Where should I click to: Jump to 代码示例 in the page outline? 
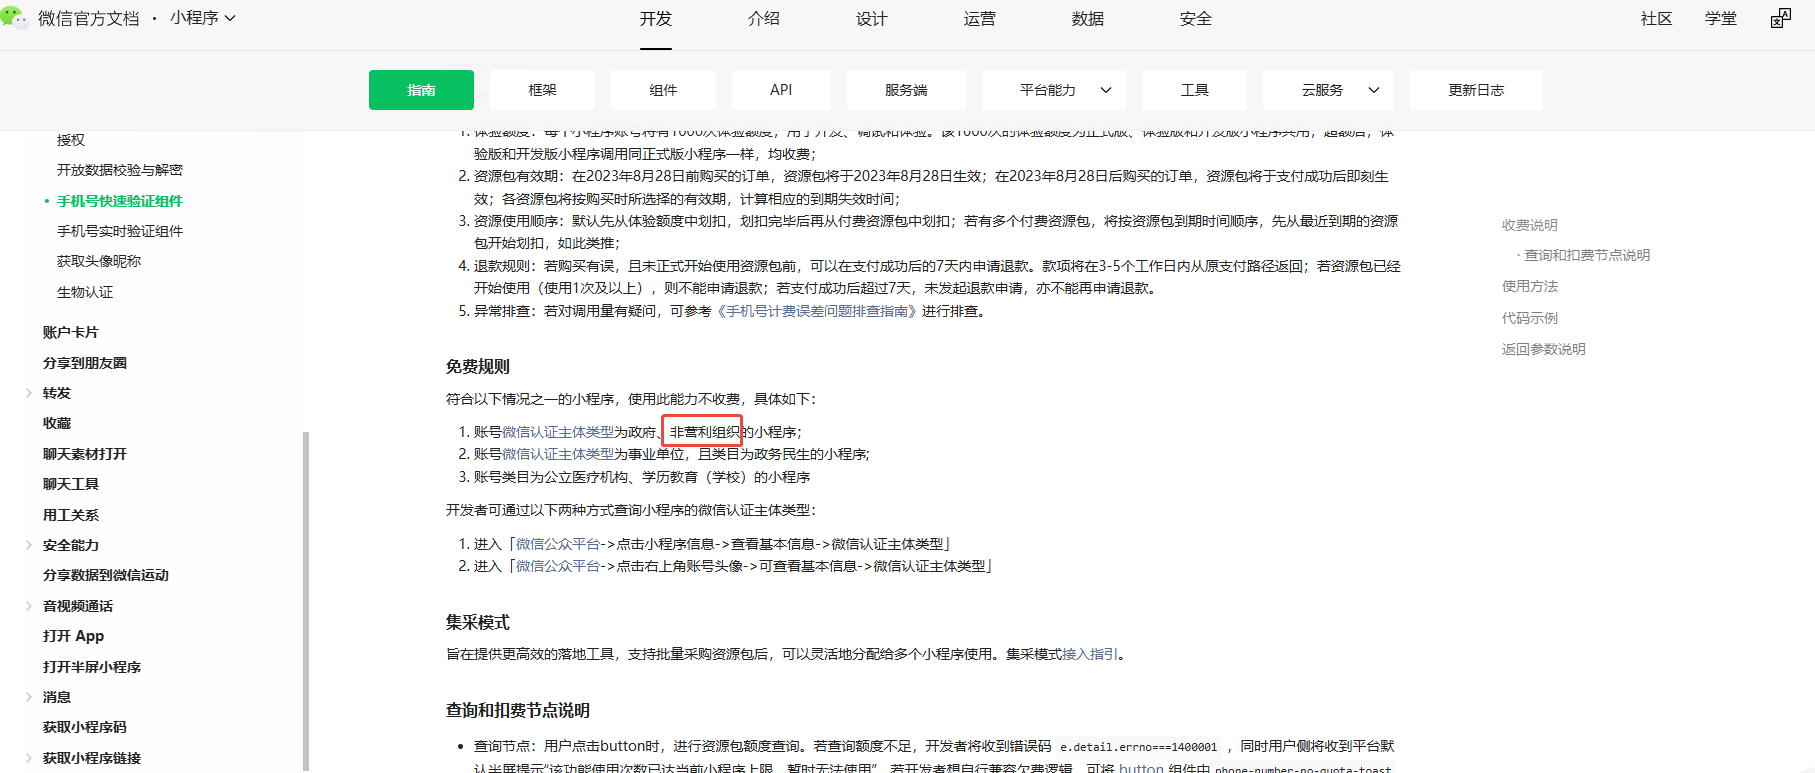[x=1530, y=318]
